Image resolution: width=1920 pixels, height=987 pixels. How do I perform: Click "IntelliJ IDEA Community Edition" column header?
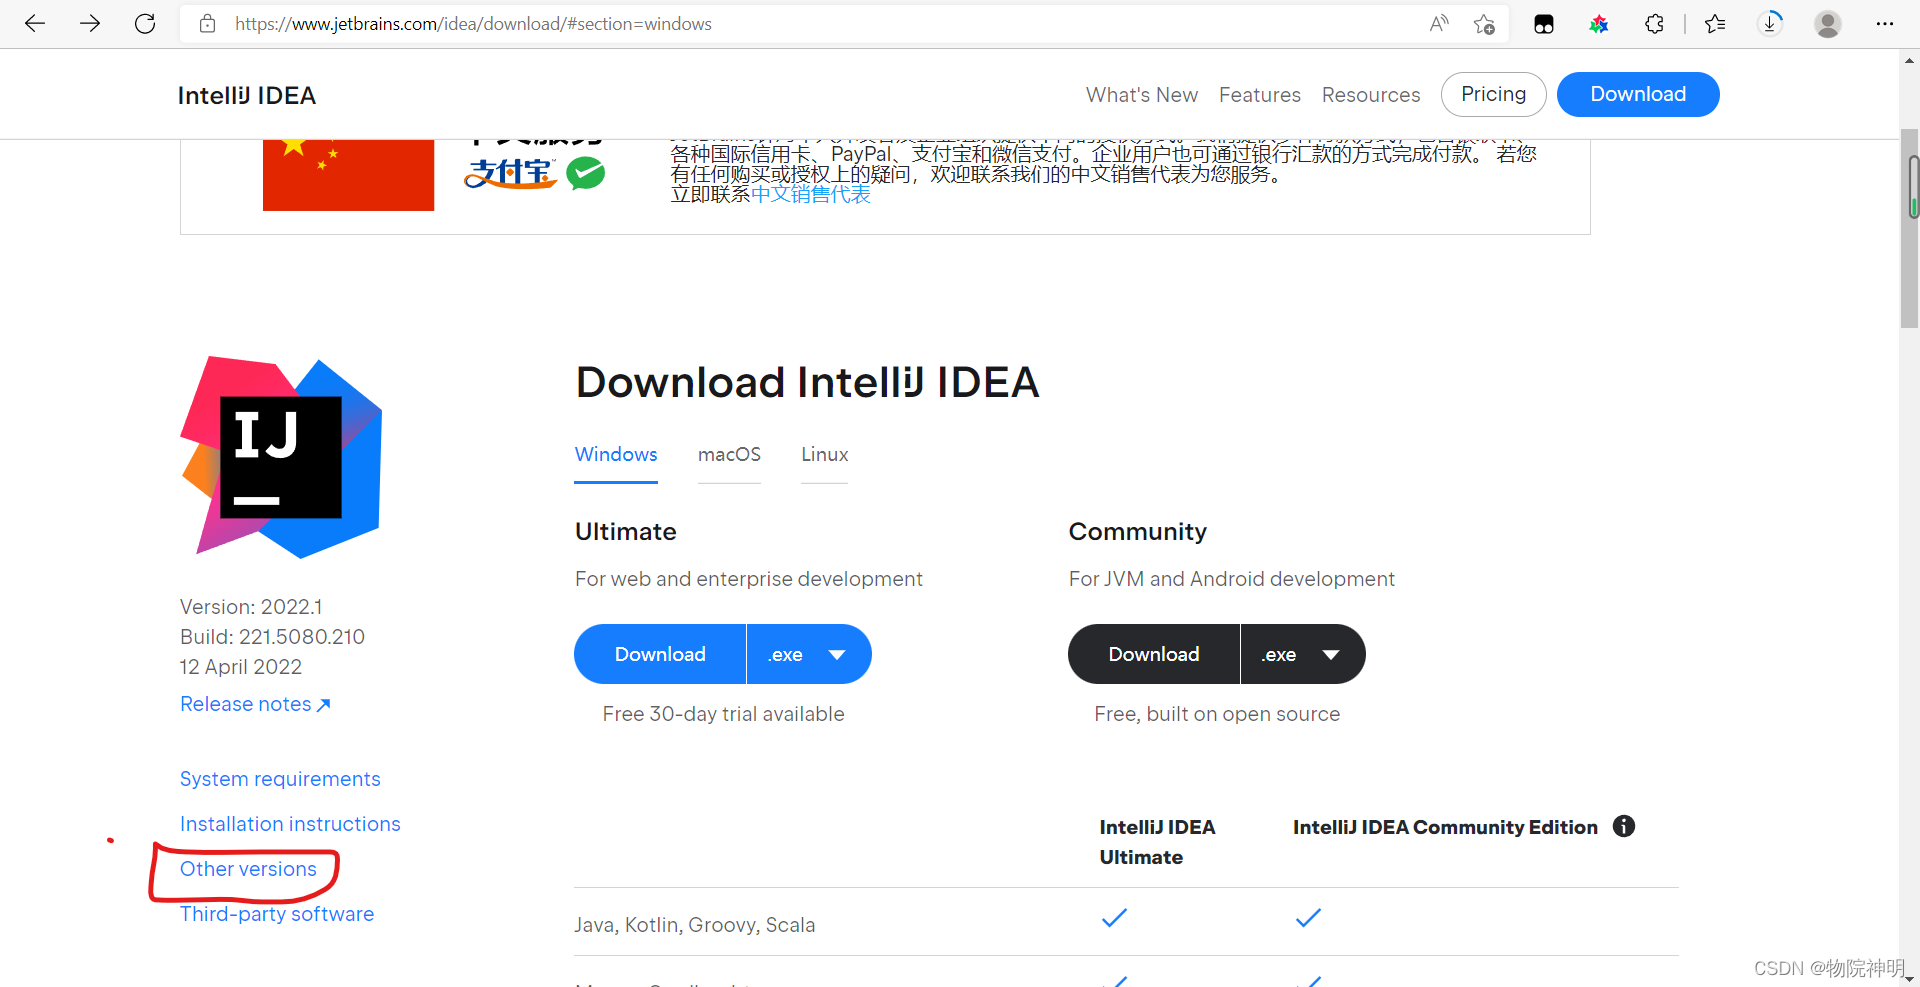1445,827
